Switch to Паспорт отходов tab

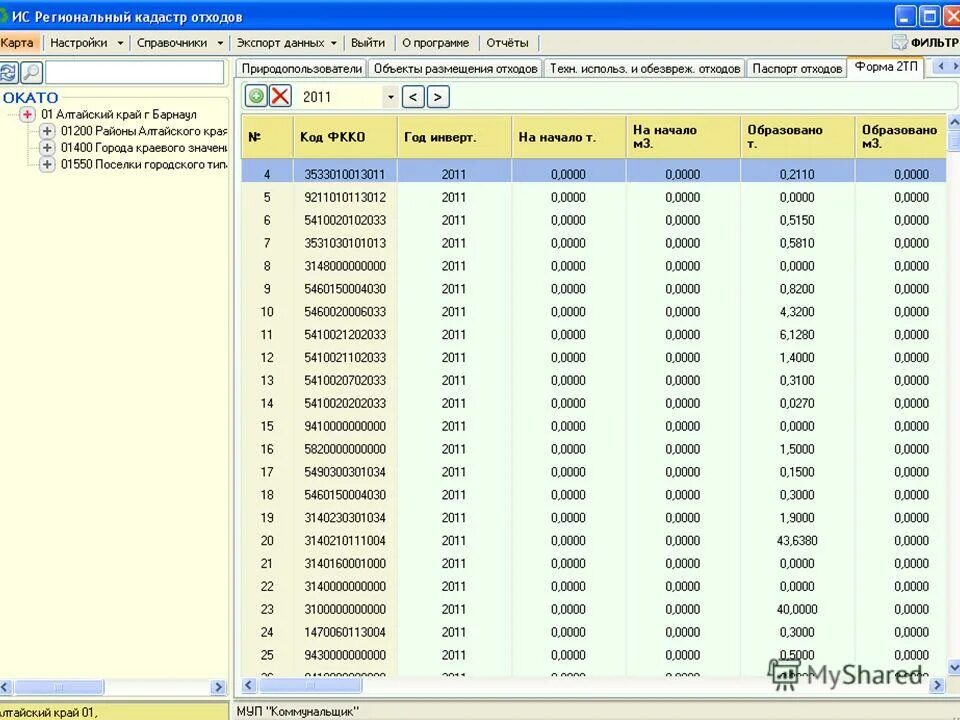tap(797, 69)
